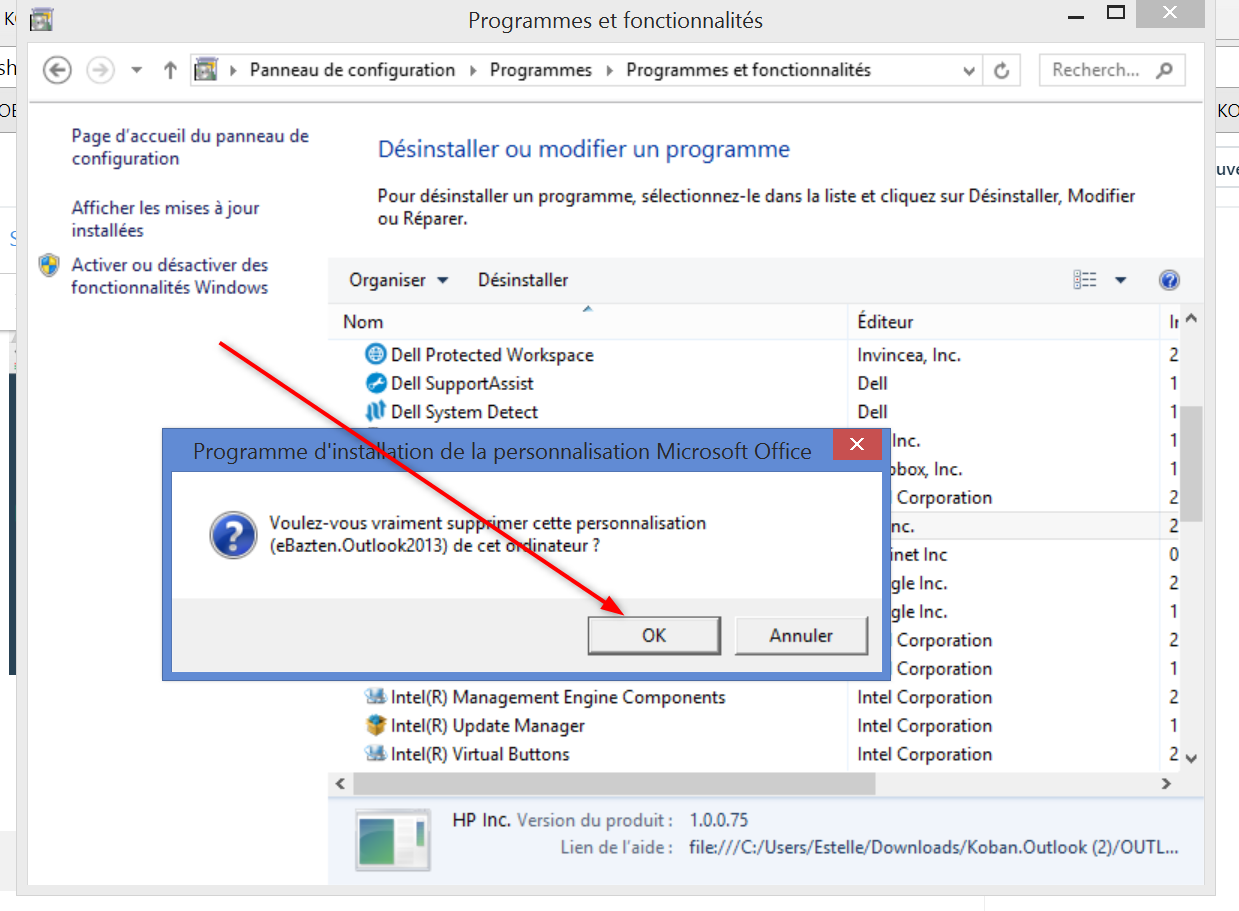Confirm removal with the OK button
This screenshot has height=911, width=1239.
pos(654,635)
